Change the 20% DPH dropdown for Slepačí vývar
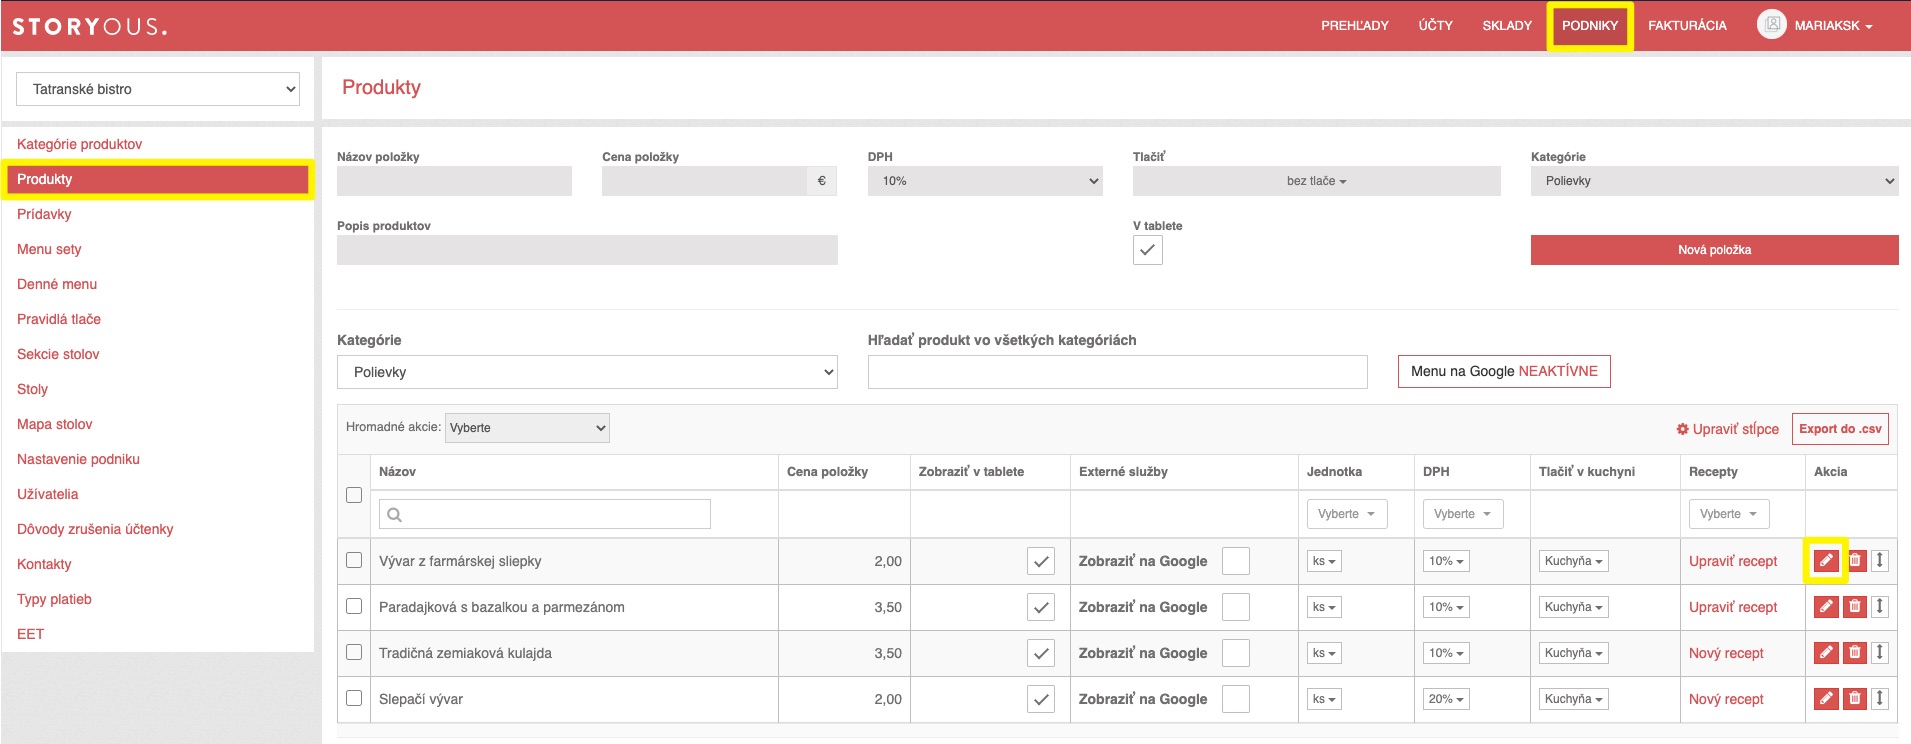 [x=1447, y=699]
